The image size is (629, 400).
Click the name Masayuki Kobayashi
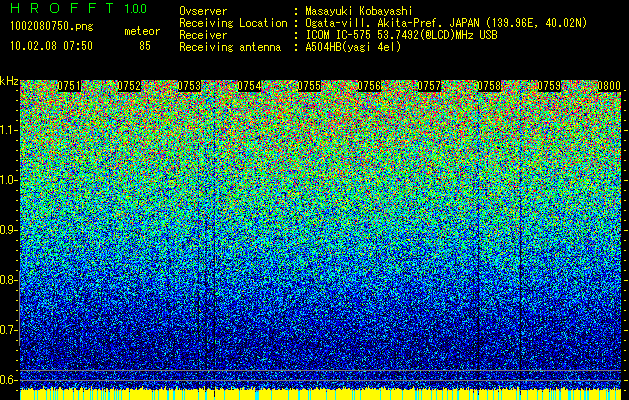pyautogui.click(x=359, y=11)
